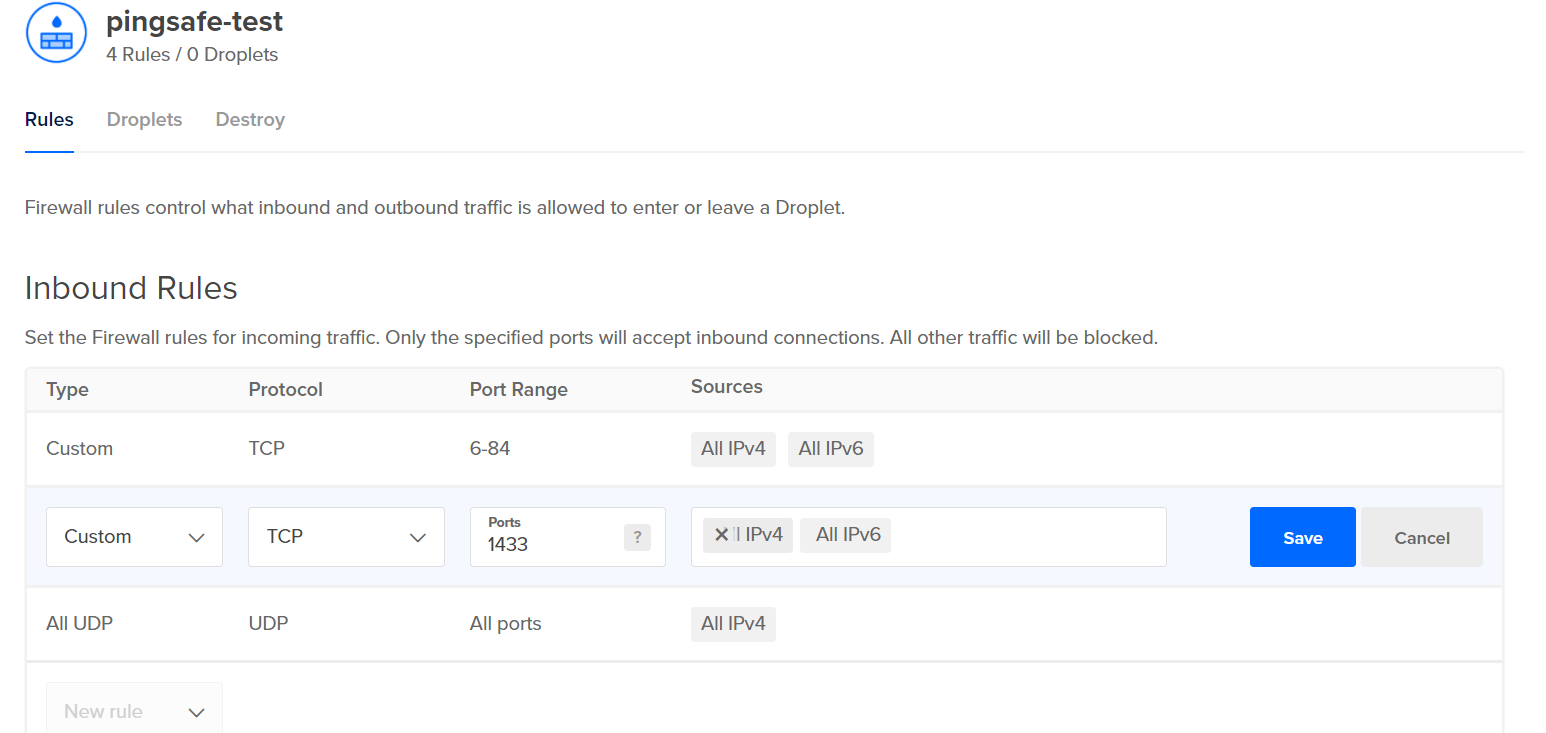Open the TCP protocol dropdown
The image size is (1546, 733).
[x=346, y=537]
